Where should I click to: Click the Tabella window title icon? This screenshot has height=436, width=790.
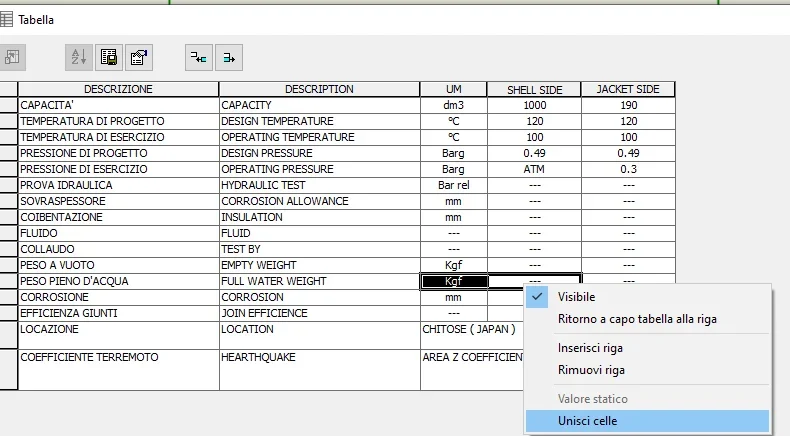pos(8,19)
